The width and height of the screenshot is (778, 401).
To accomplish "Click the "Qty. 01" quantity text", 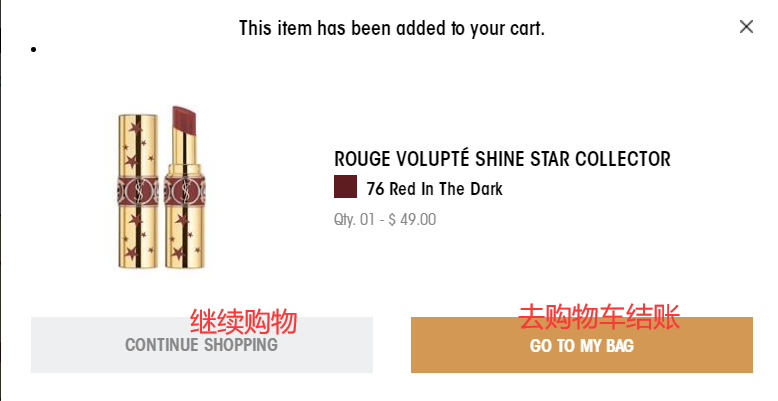I will (354, 220).
